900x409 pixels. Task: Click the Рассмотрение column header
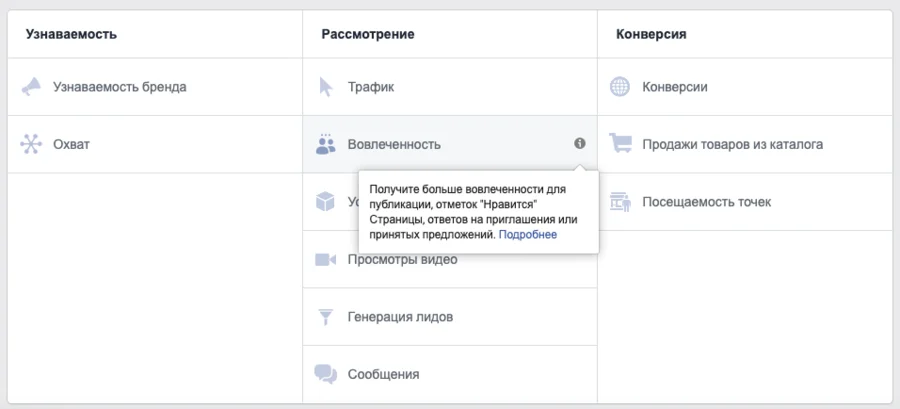(x=368, y=34)
